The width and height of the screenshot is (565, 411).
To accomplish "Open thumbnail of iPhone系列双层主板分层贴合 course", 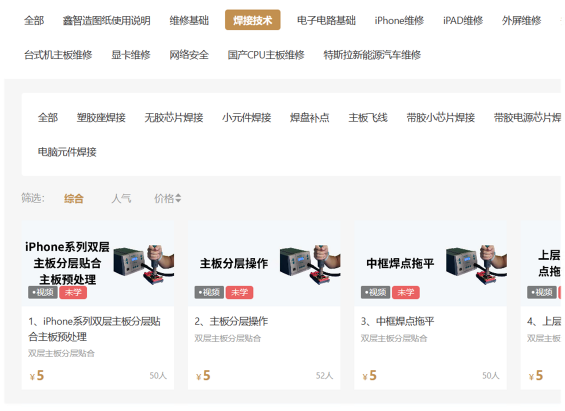I will click(98, 264).
